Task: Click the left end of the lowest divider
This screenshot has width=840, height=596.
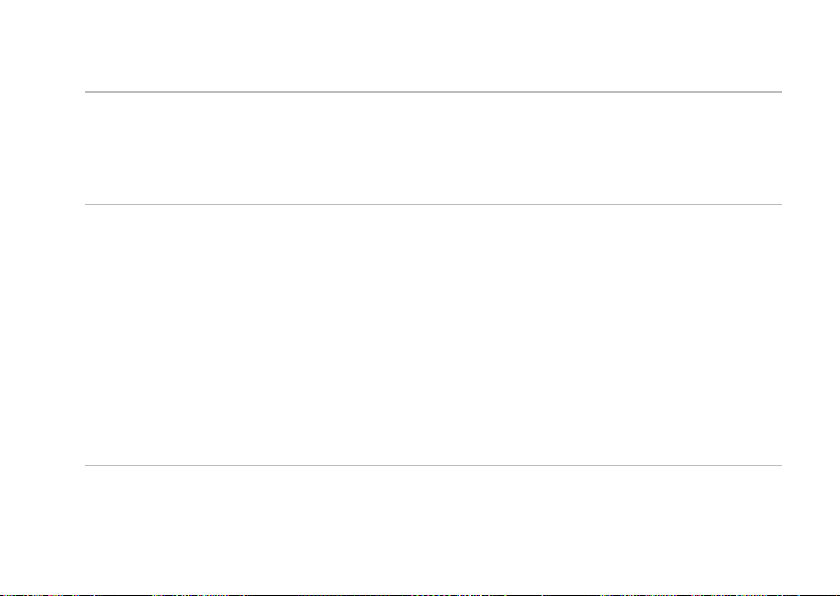Action: tap(87, 465)
